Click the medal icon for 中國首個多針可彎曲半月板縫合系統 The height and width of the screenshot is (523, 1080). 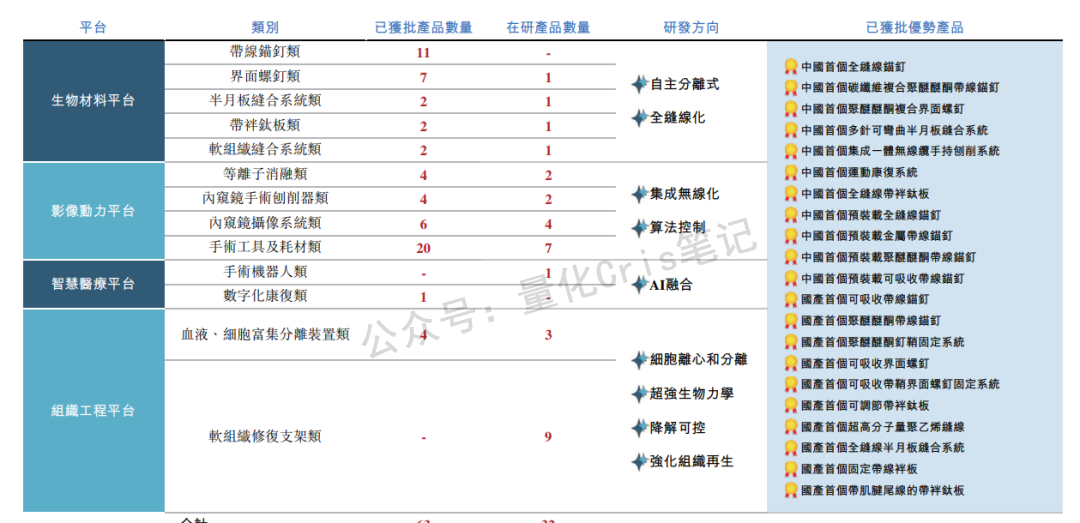tap(791, 130)
